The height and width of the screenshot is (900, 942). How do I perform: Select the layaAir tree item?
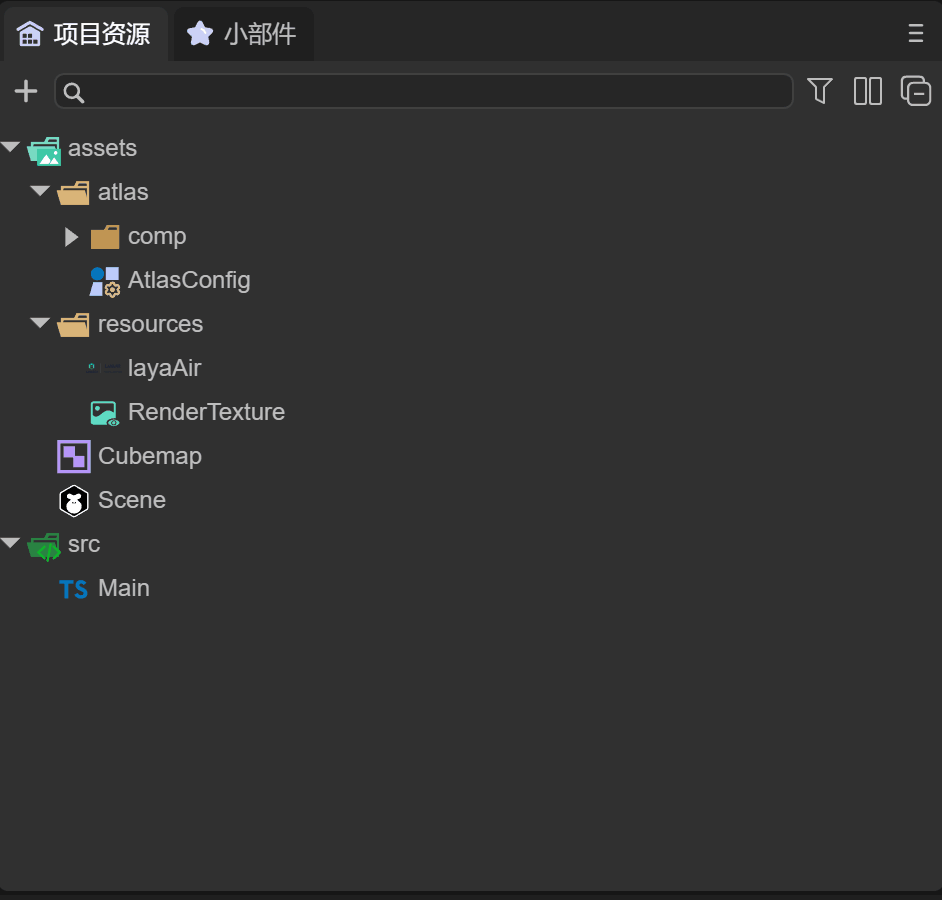(x=164, y=368)
